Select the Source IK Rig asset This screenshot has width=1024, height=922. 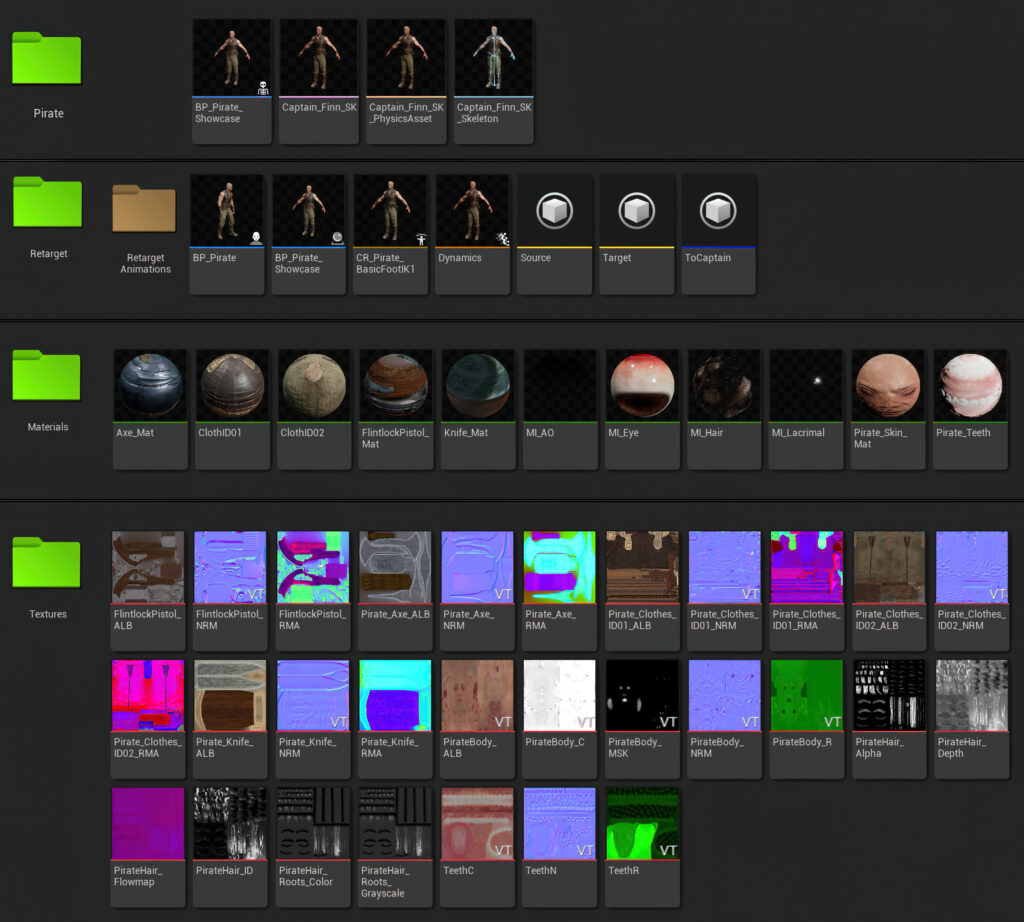[x=554, y=210]
